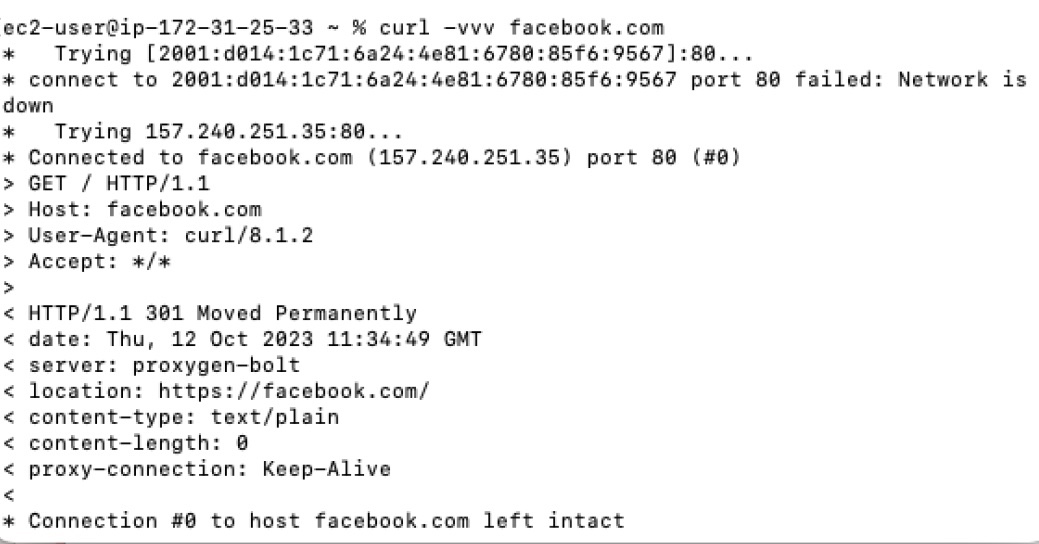
Task: Click the 'server: proxygen-bolt' header
Action: (x=164, y=365)
